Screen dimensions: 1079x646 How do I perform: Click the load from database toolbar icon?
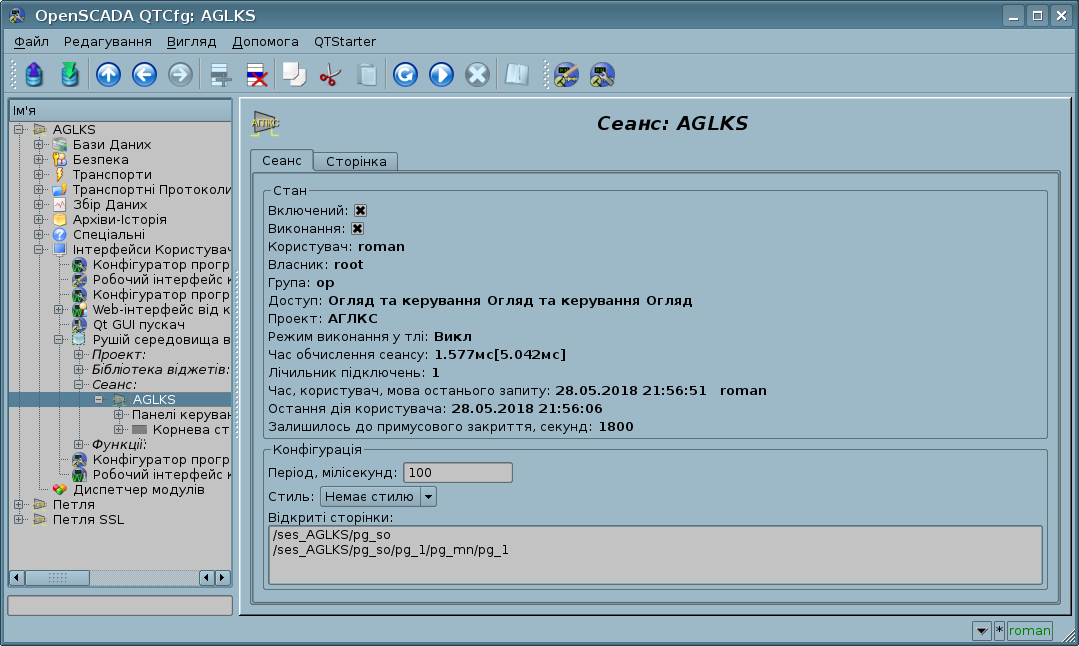coord(34,74)
